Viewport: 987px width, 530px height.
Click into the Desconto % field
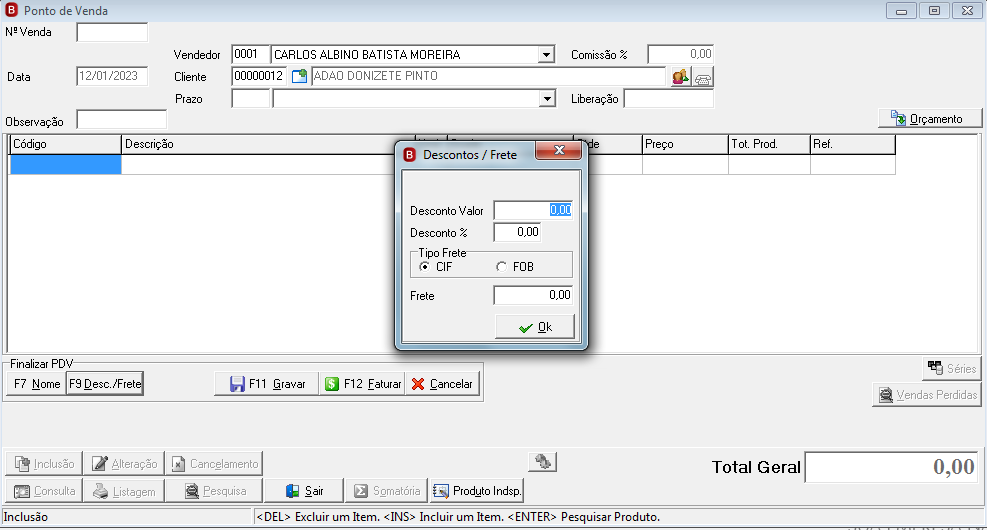coord(517,232)
